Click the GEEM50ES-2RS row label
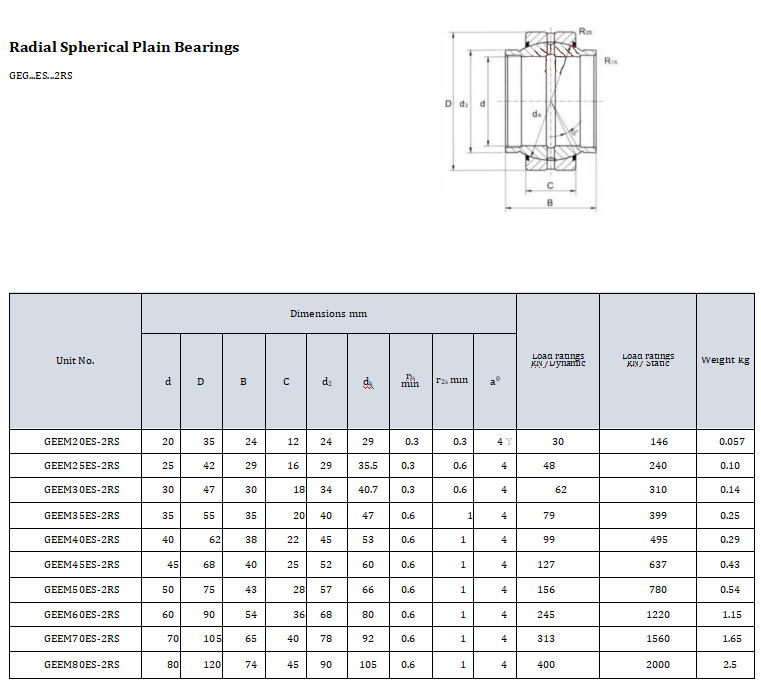This screenshot has width=761, height=691. [81, 589]
